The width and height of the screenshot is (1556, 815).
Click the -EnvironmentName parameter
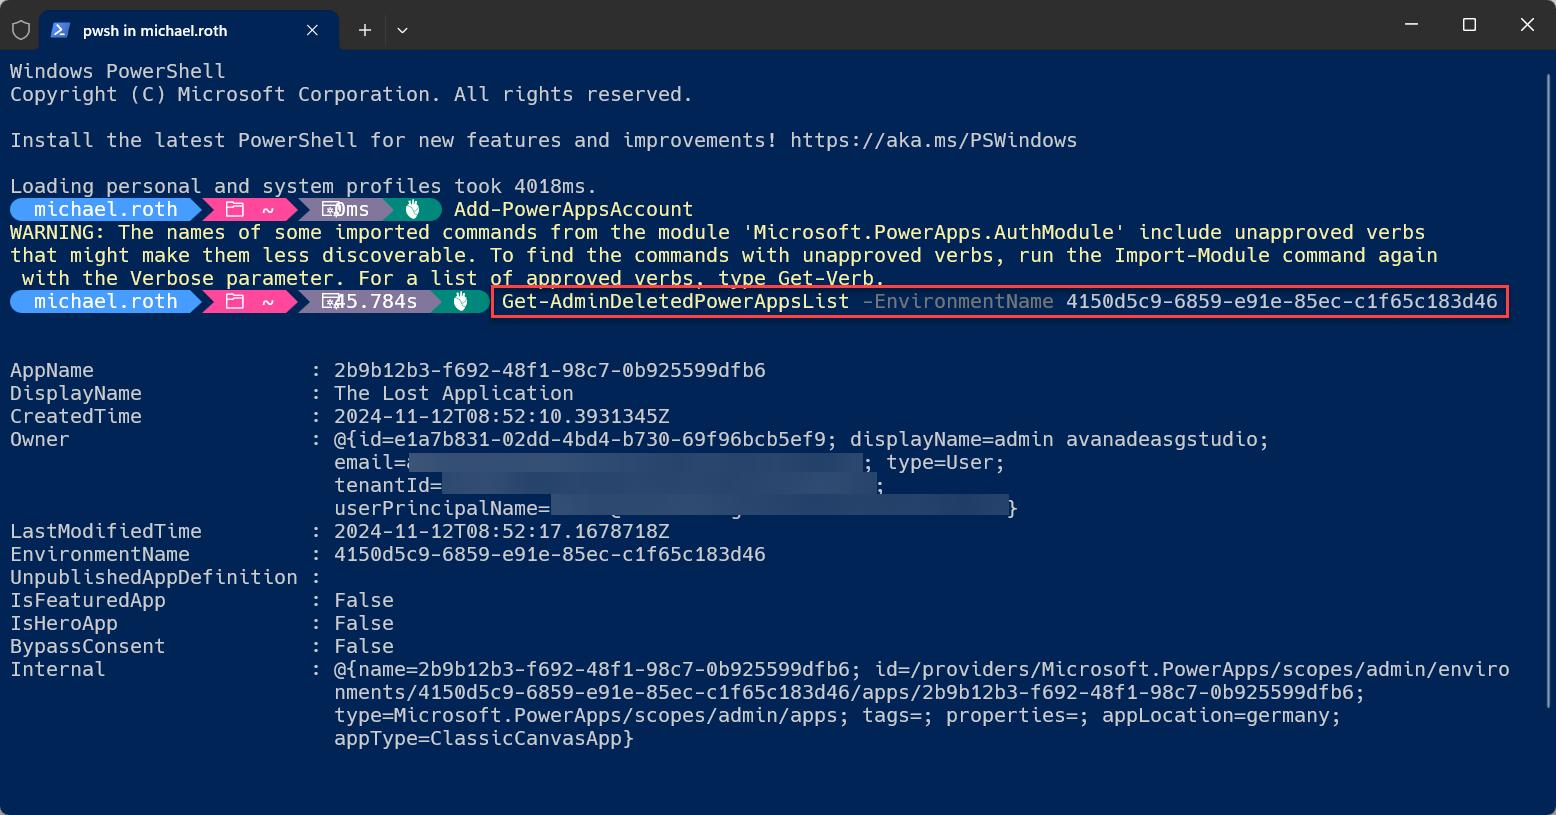click(x=958, y=301)
